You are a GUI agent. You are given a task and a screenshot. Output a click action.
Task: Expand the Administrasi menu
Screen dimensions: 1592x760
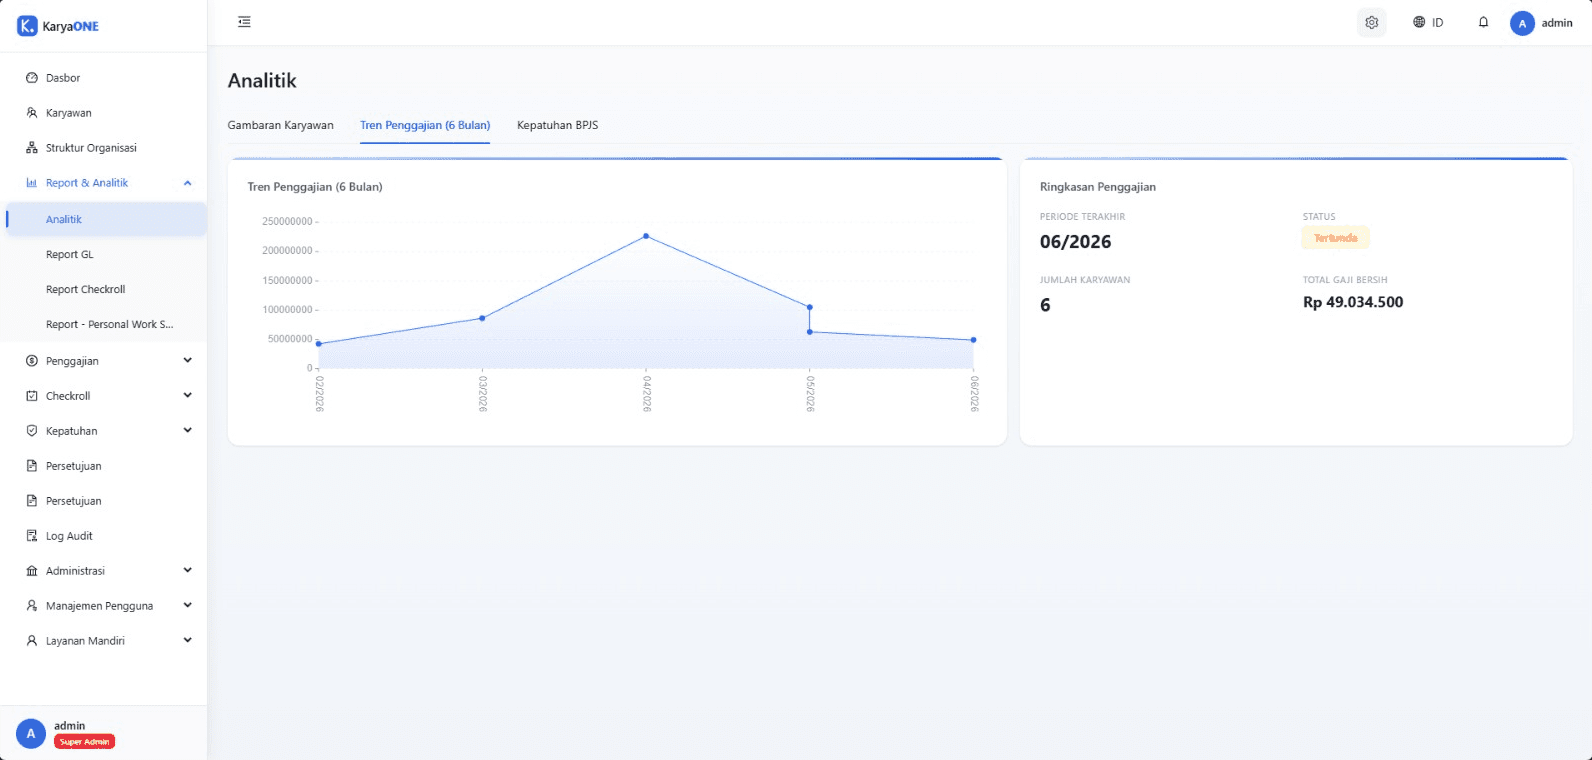187,571
